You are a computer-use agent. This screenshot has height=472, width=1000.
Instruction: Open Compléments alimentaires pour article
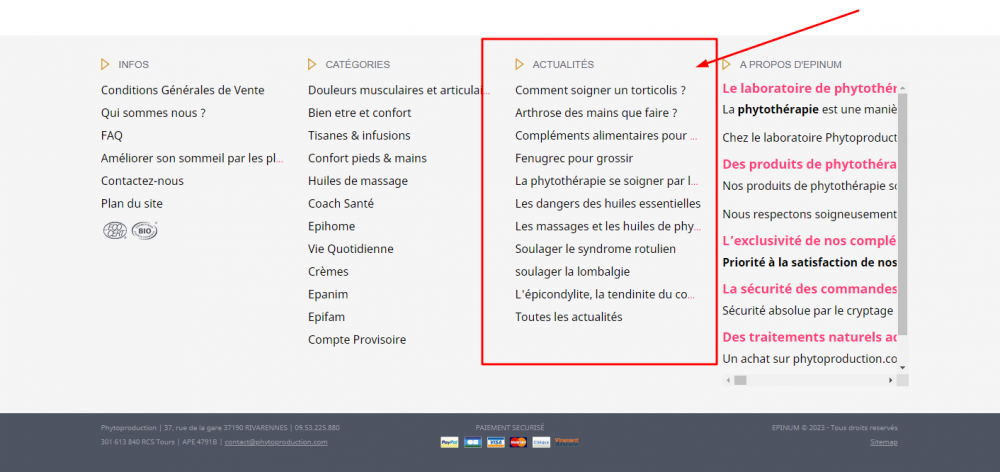(x=606, y=136)
